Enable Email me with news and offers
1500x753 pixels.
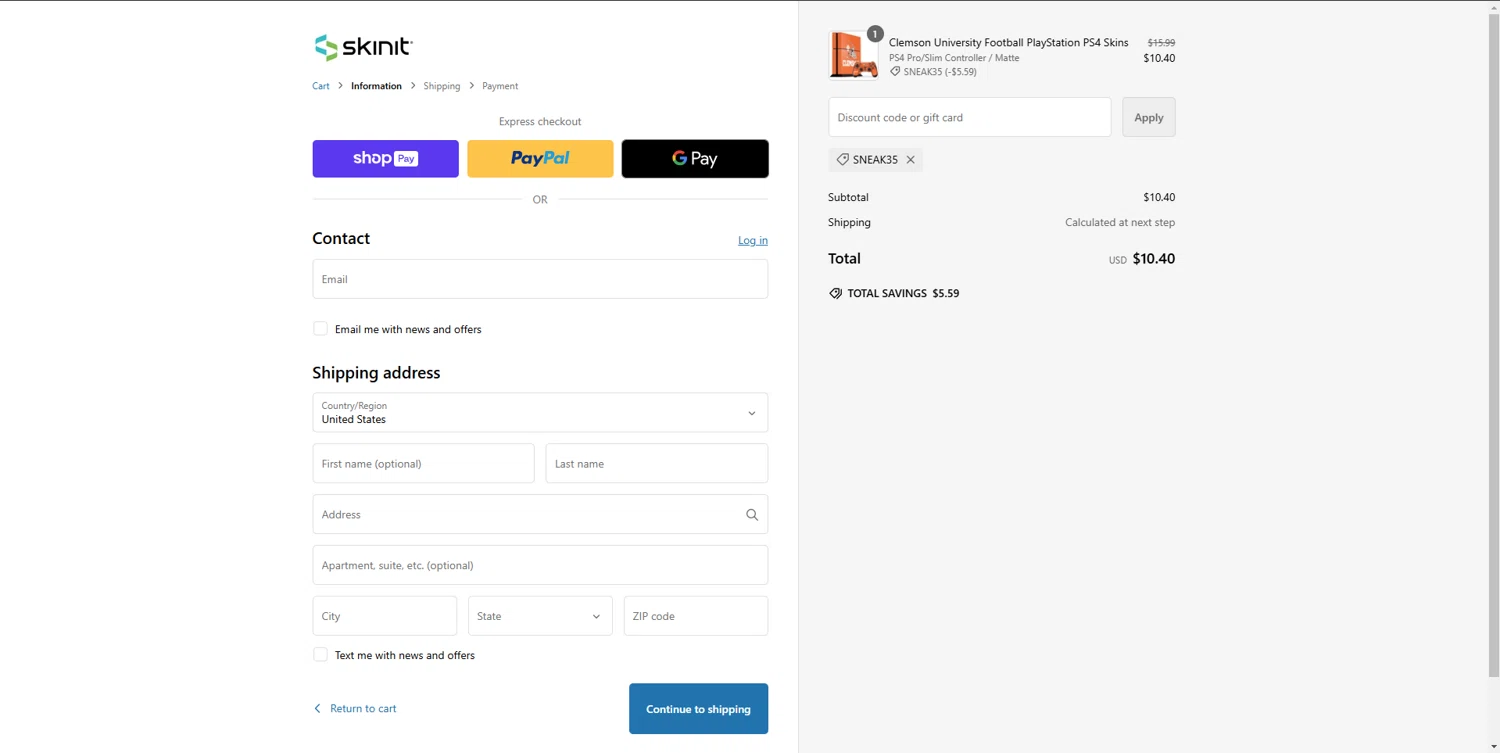pyautogui.click(x=320, y=329)
